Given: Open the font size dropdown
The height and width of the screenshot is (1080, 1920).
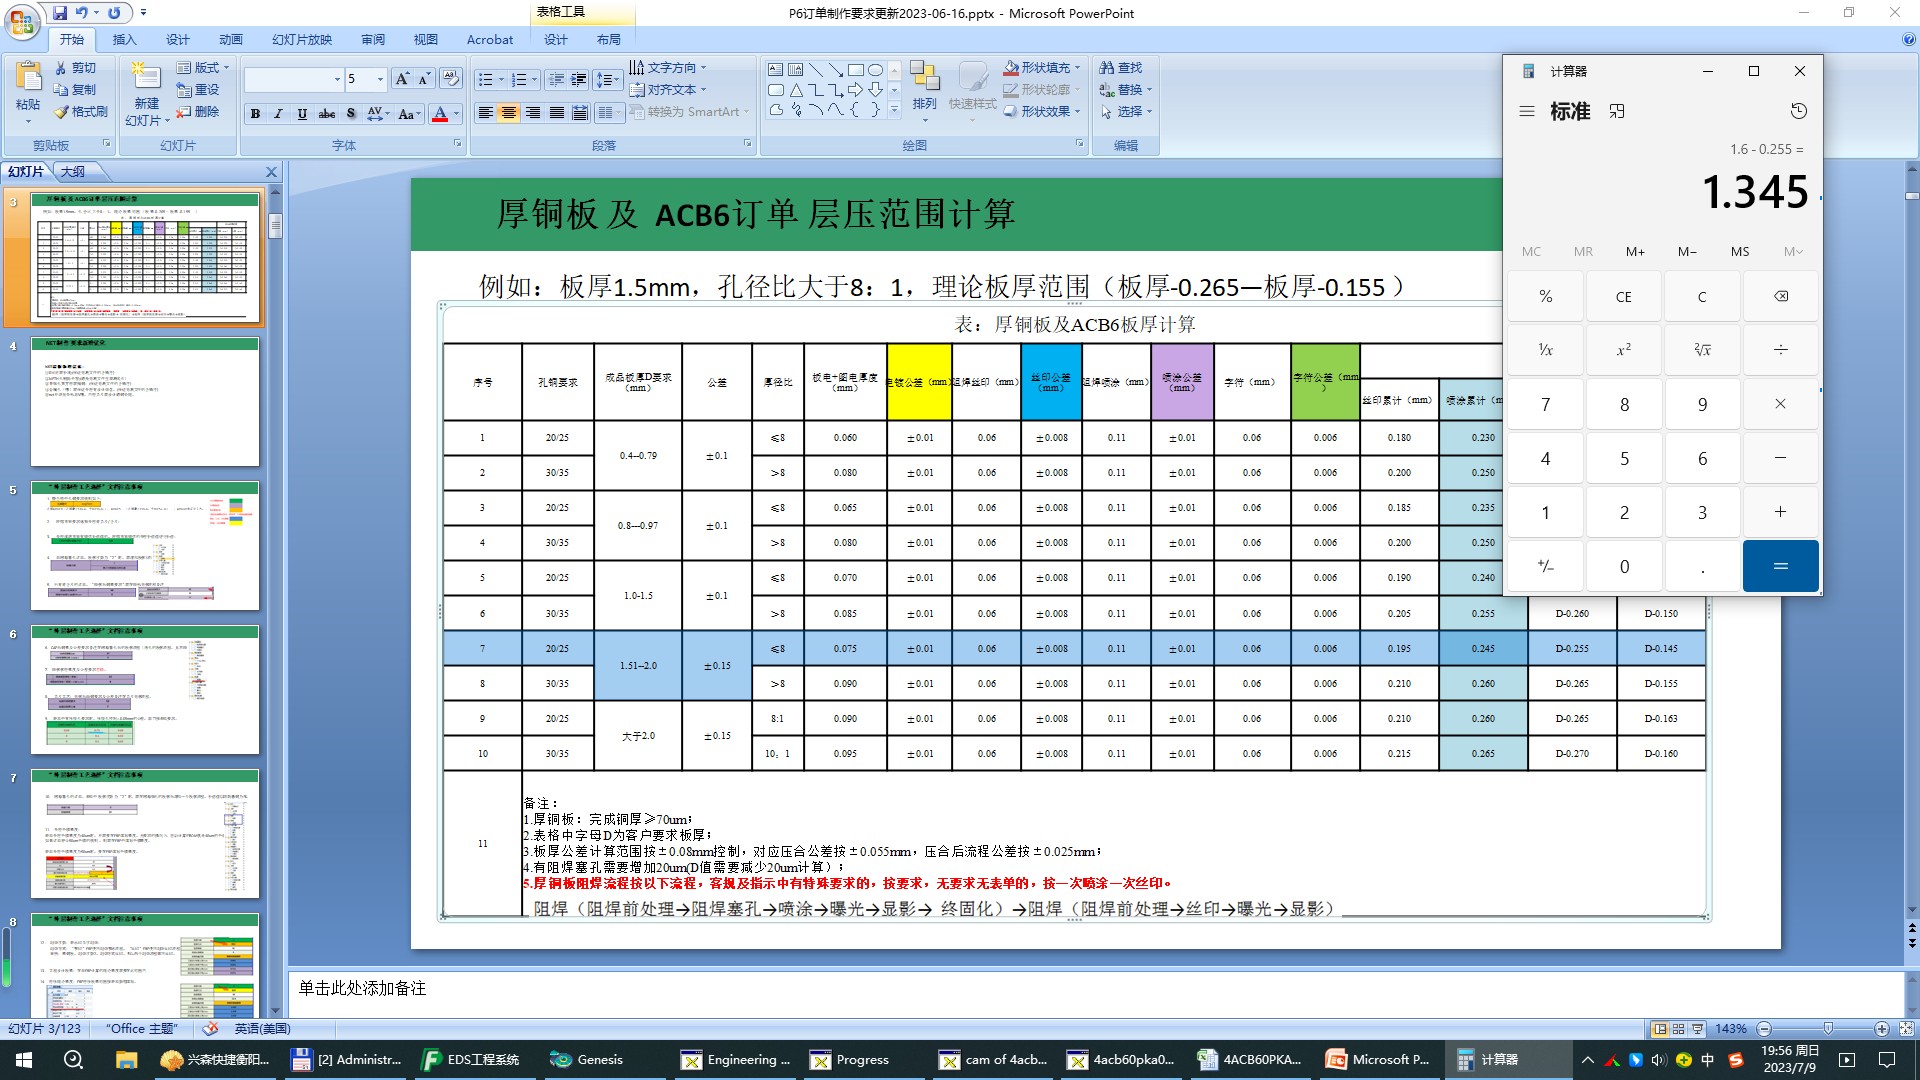Looking at the screenshot, I should (380, 79).
